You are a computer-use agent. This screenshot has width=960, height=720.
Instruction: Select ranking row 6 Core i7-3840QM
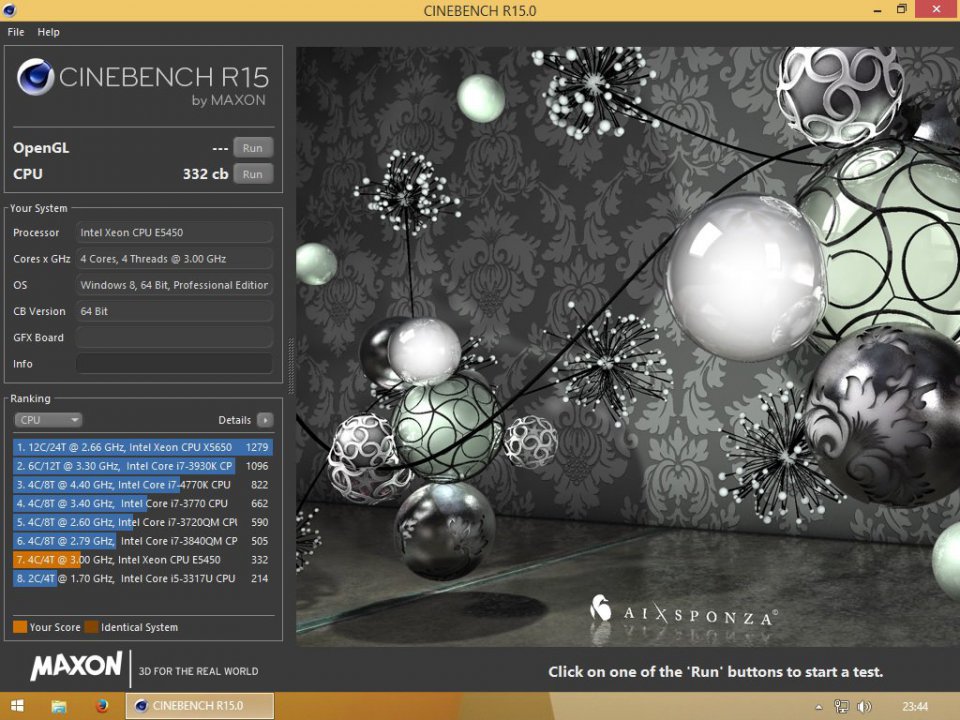coord(142,541)
